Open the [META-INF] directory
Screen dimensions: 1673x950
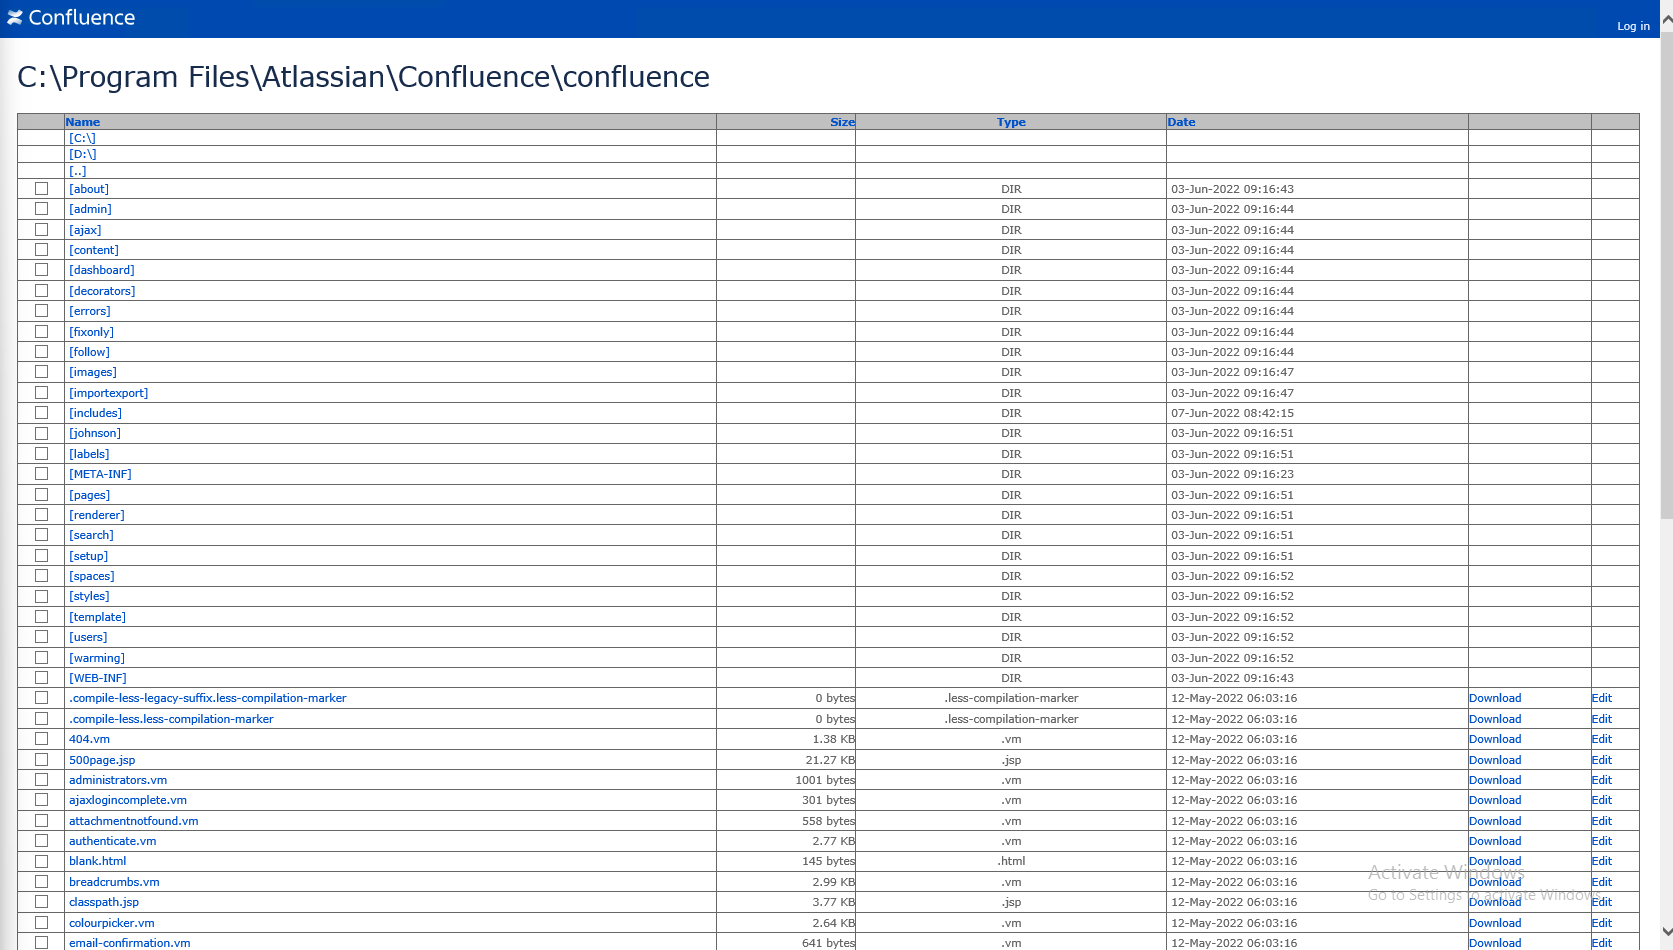(x=100, y=474)
